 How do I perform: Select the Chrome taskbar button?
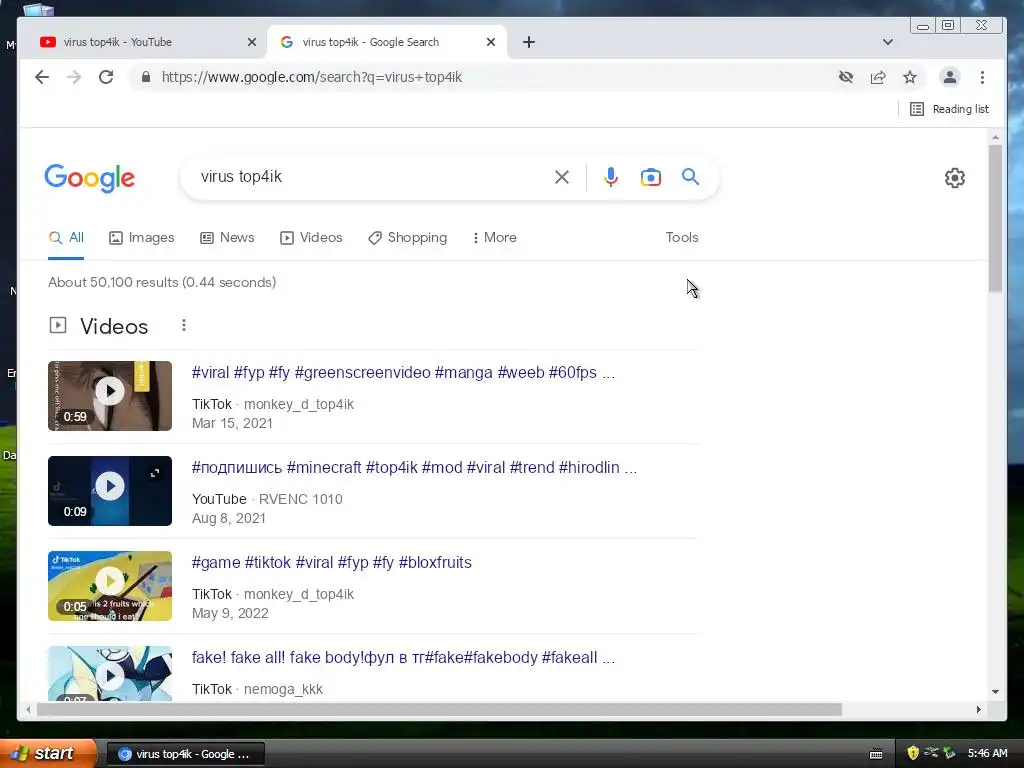[x=185, y=754]
